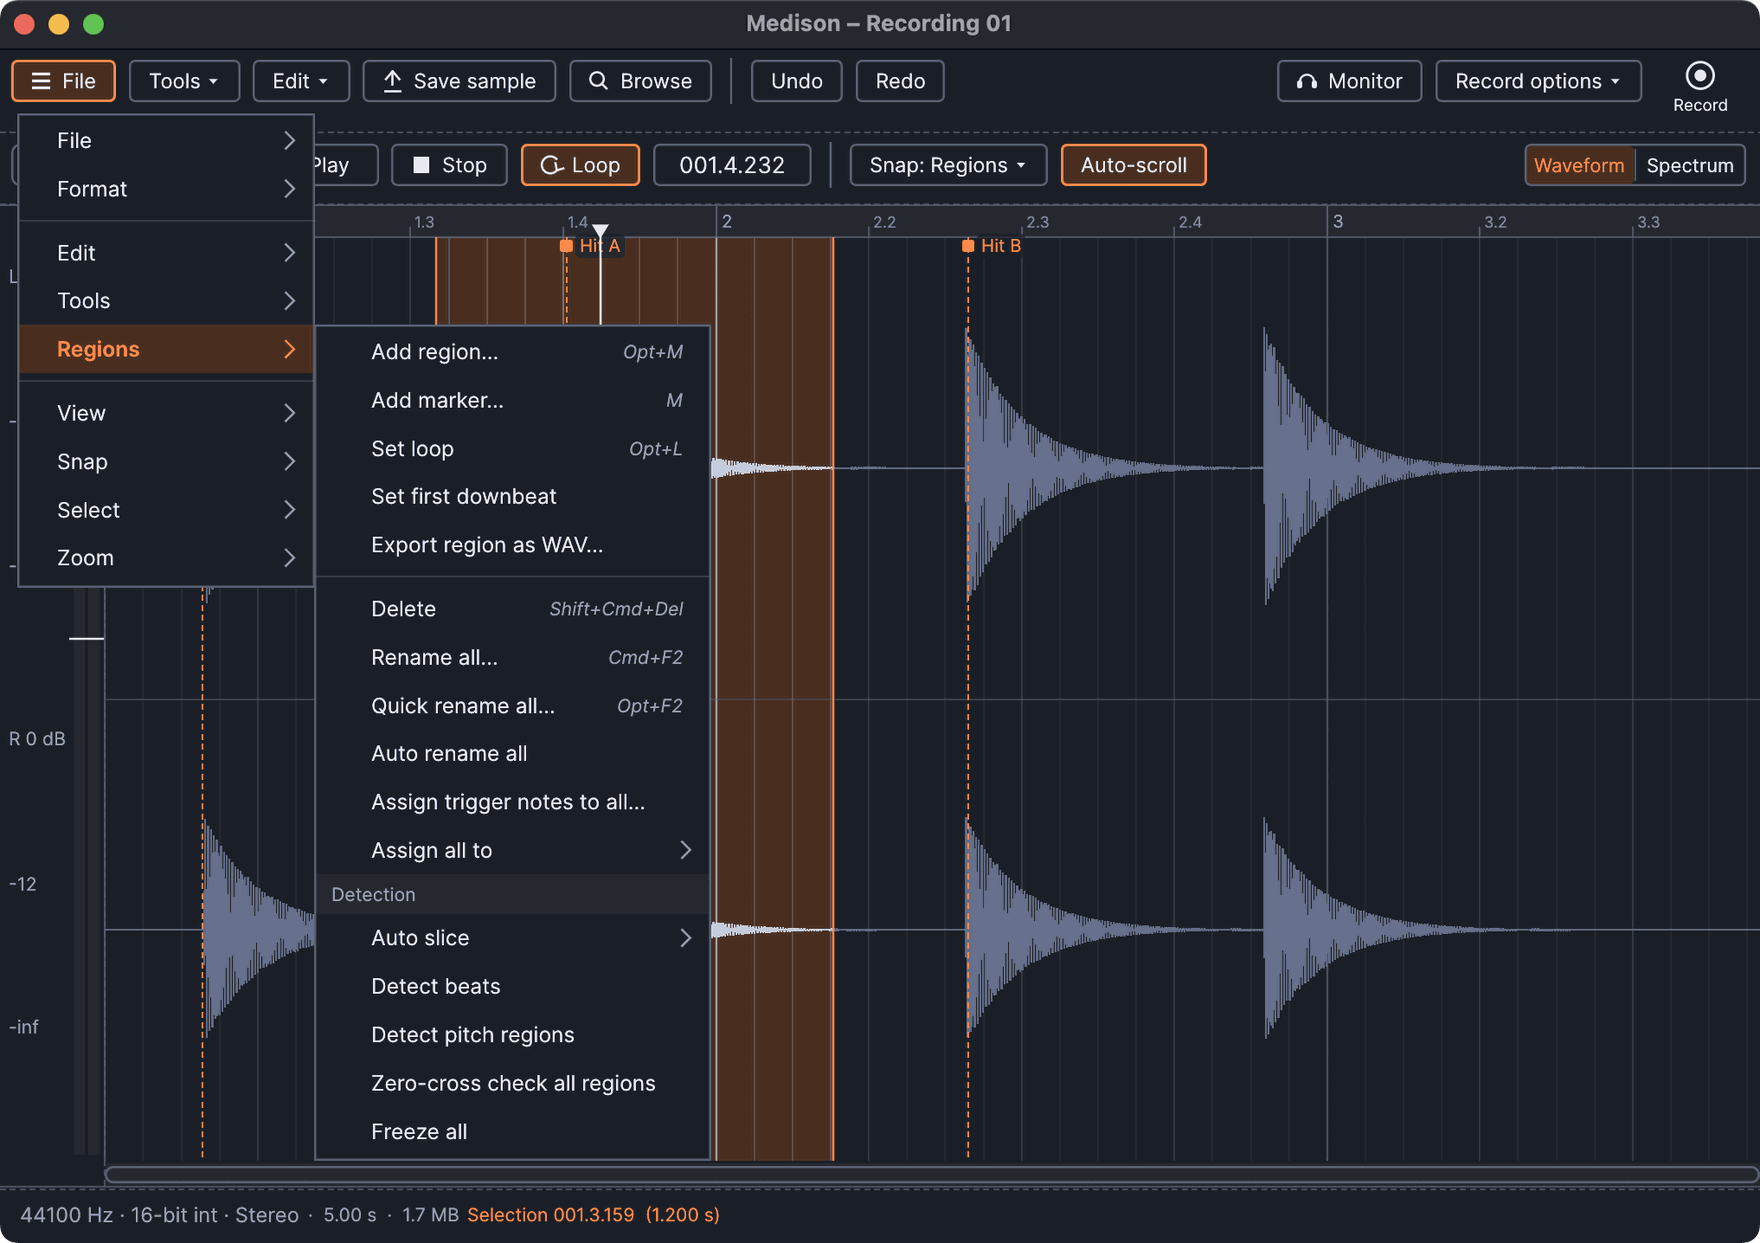Toggle the Loop button

(x=580, y=165)
